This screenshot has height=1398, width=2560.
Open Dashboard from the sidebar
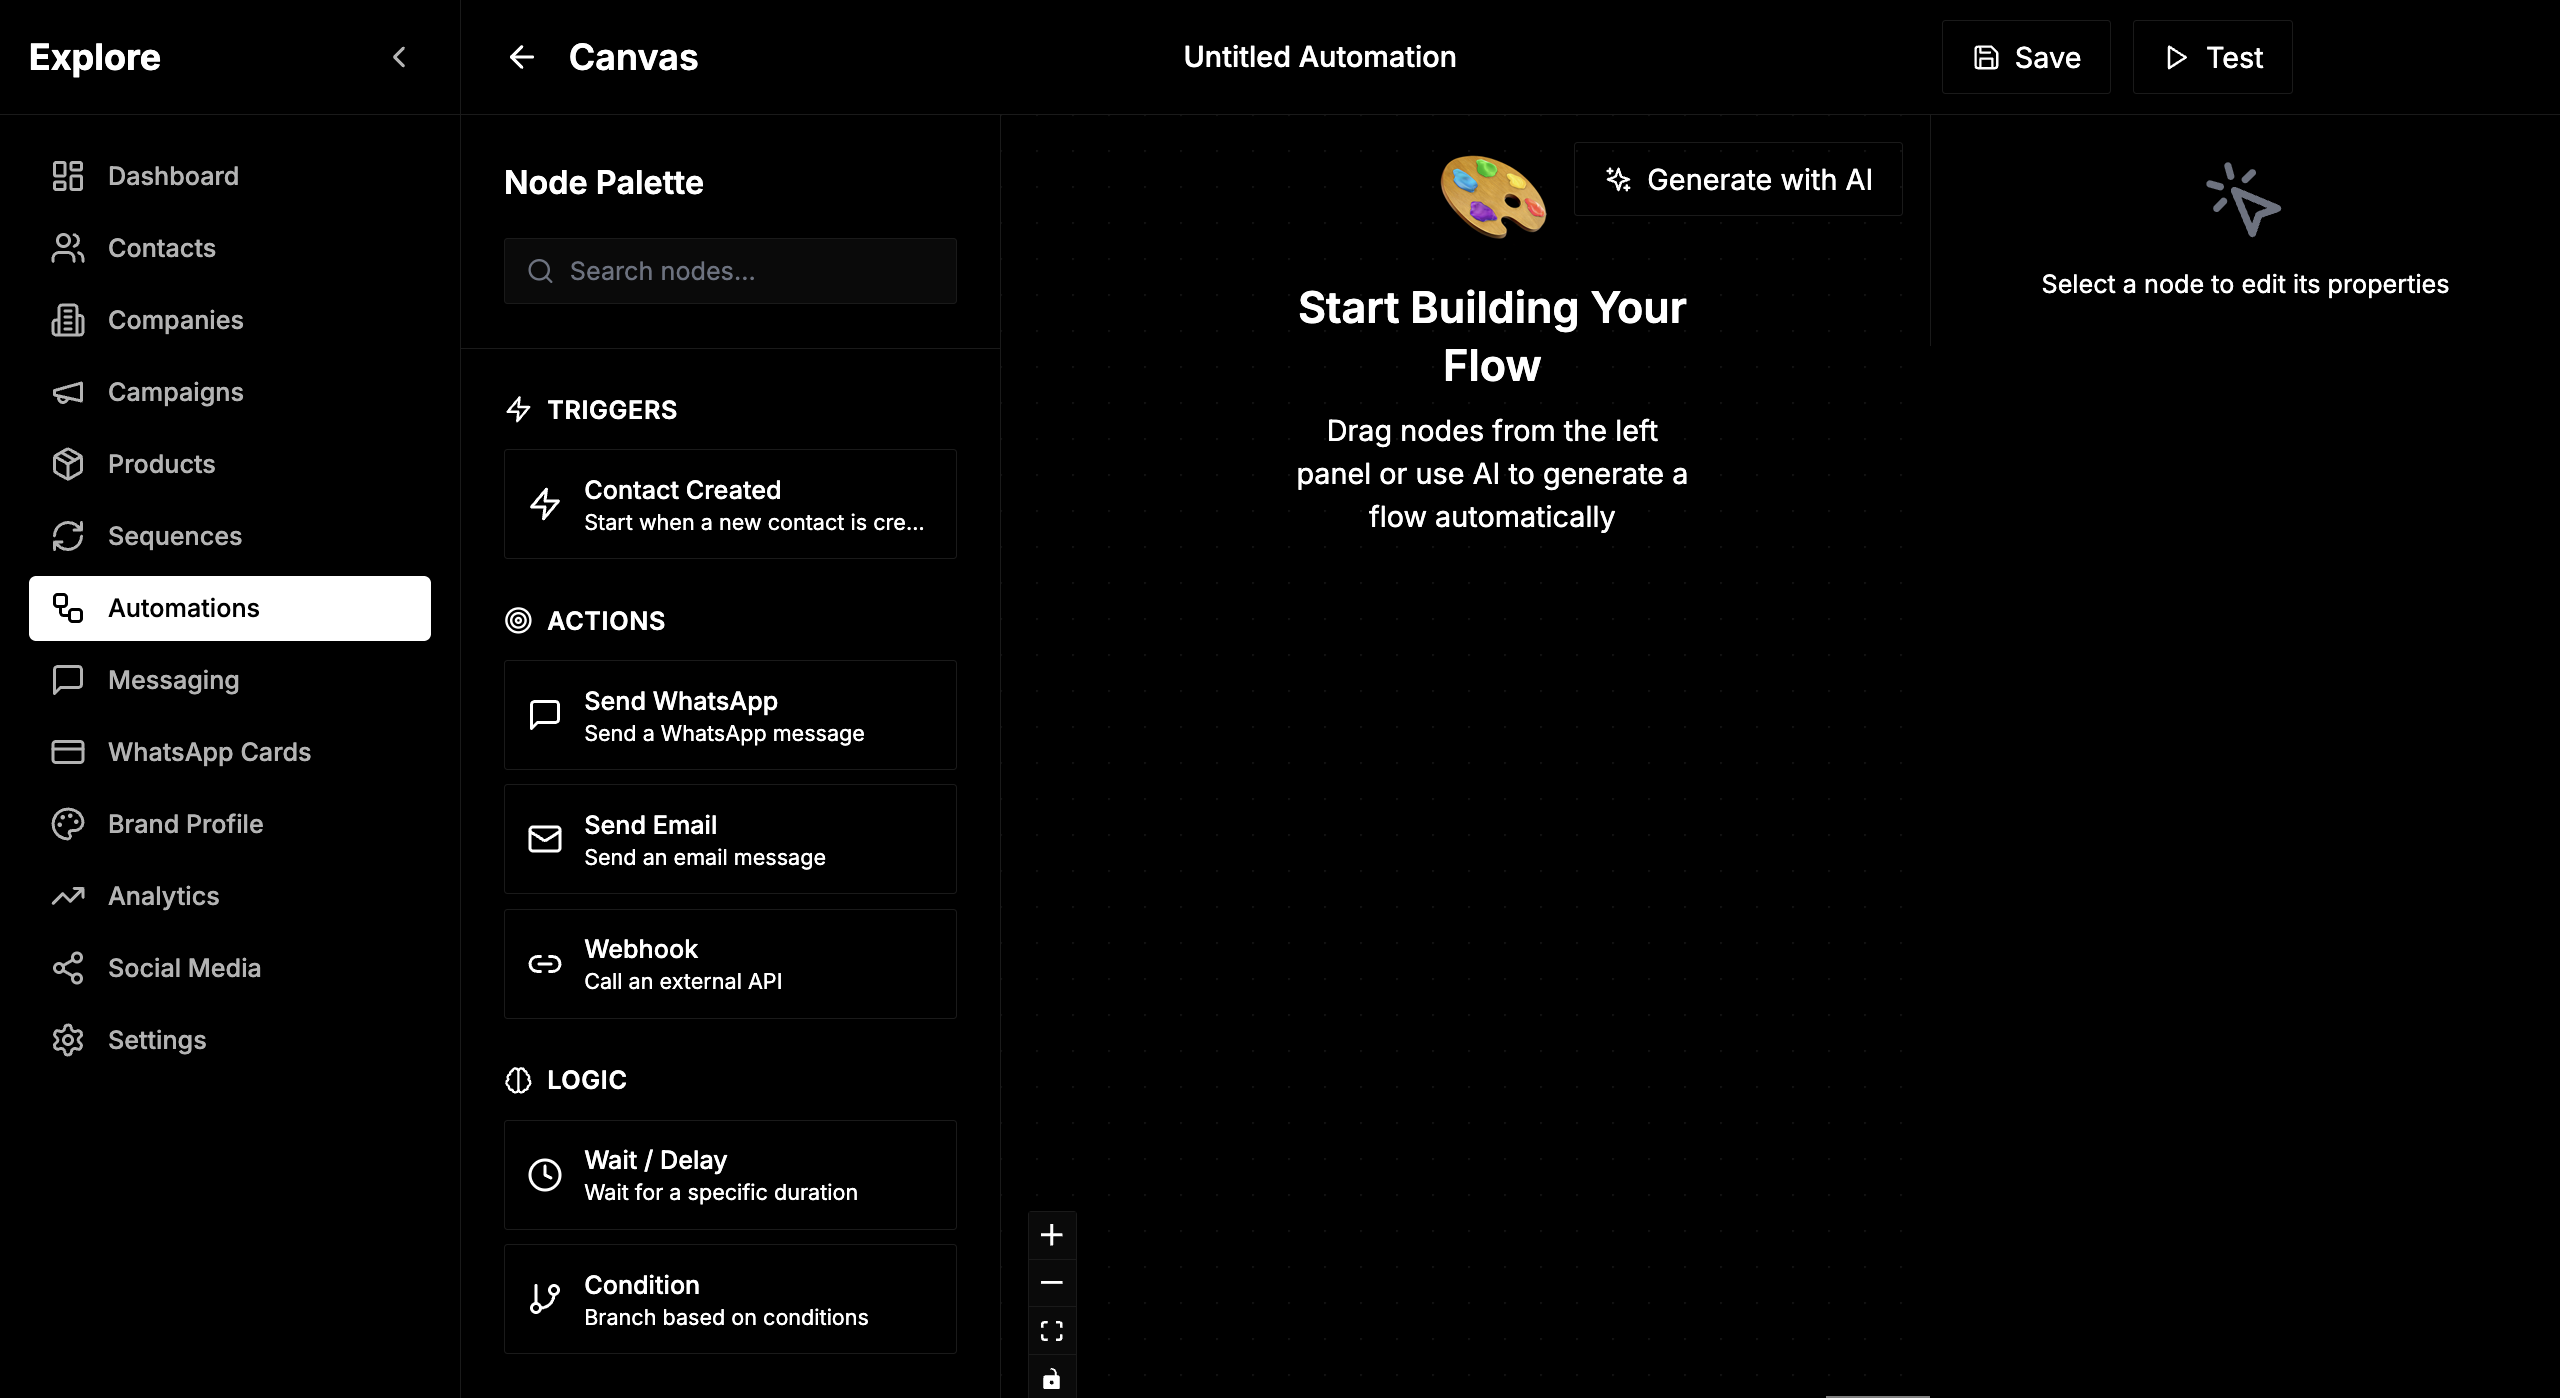tap(173, 176)
